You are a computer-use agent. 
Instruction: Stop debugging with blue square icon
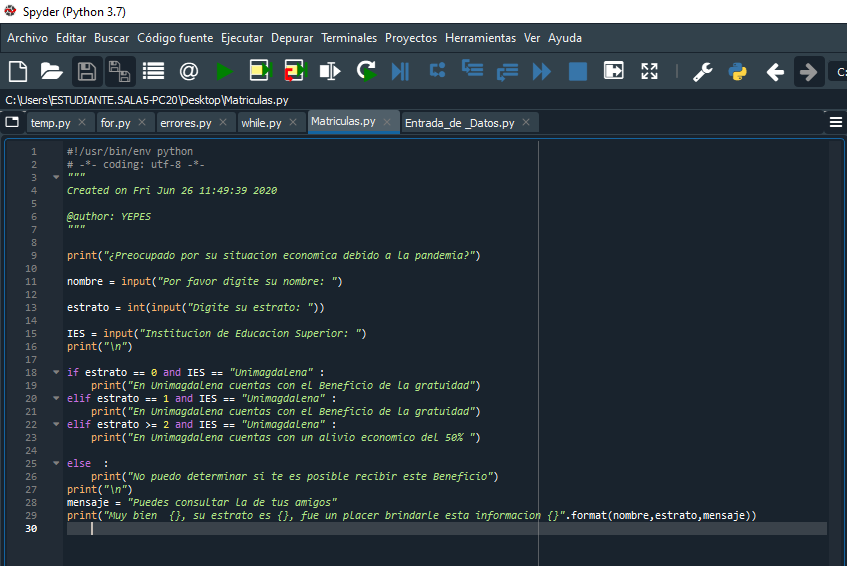pos(577,71)
